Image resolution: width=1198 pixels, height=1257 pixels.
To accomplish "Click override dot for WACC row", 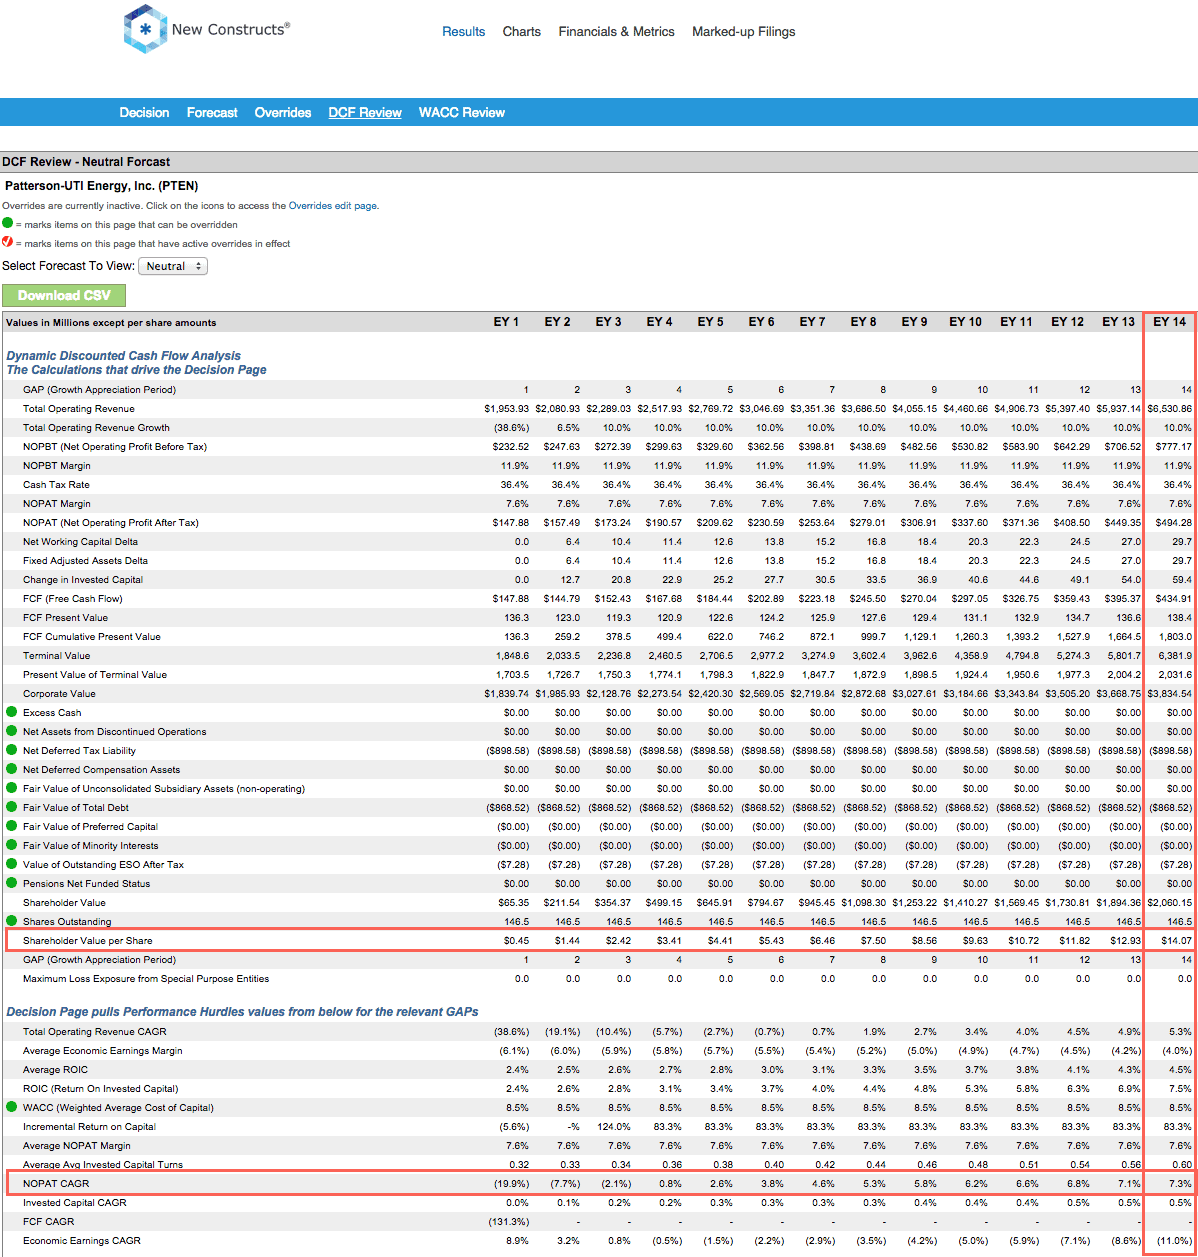I will click(11, 1107).
